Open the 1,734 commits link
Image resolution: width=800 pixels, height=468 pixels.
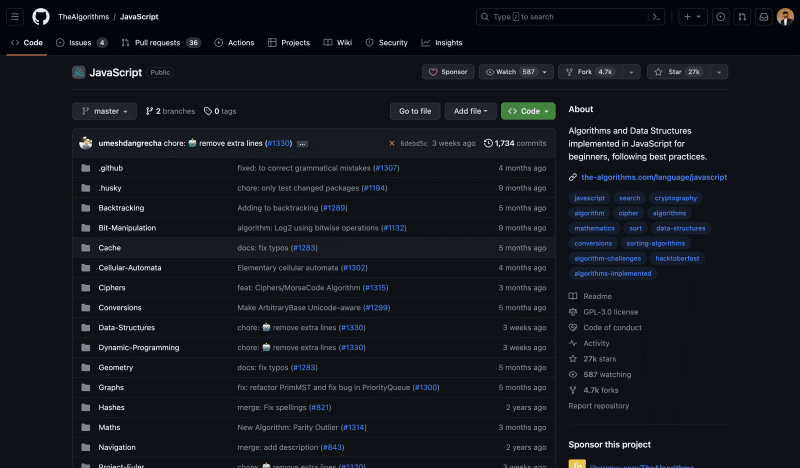515,143
